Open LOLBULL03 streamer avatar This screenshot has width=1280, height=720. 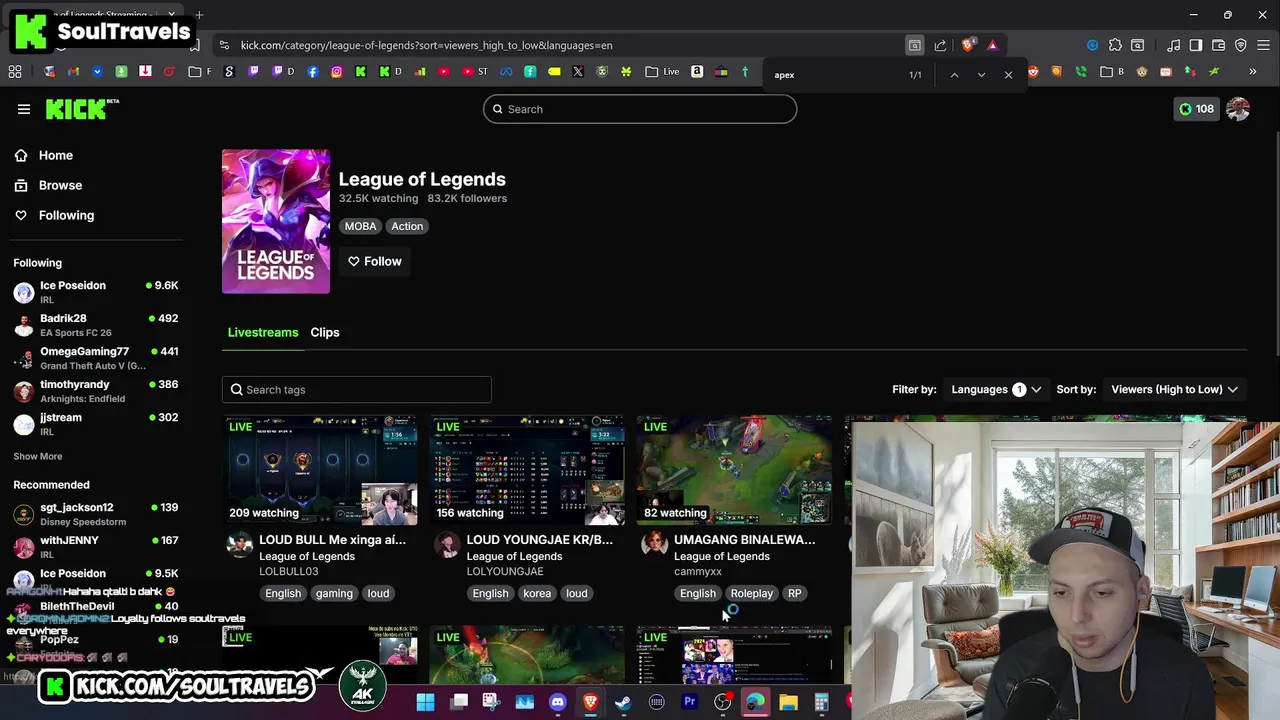tap(240, 544)
